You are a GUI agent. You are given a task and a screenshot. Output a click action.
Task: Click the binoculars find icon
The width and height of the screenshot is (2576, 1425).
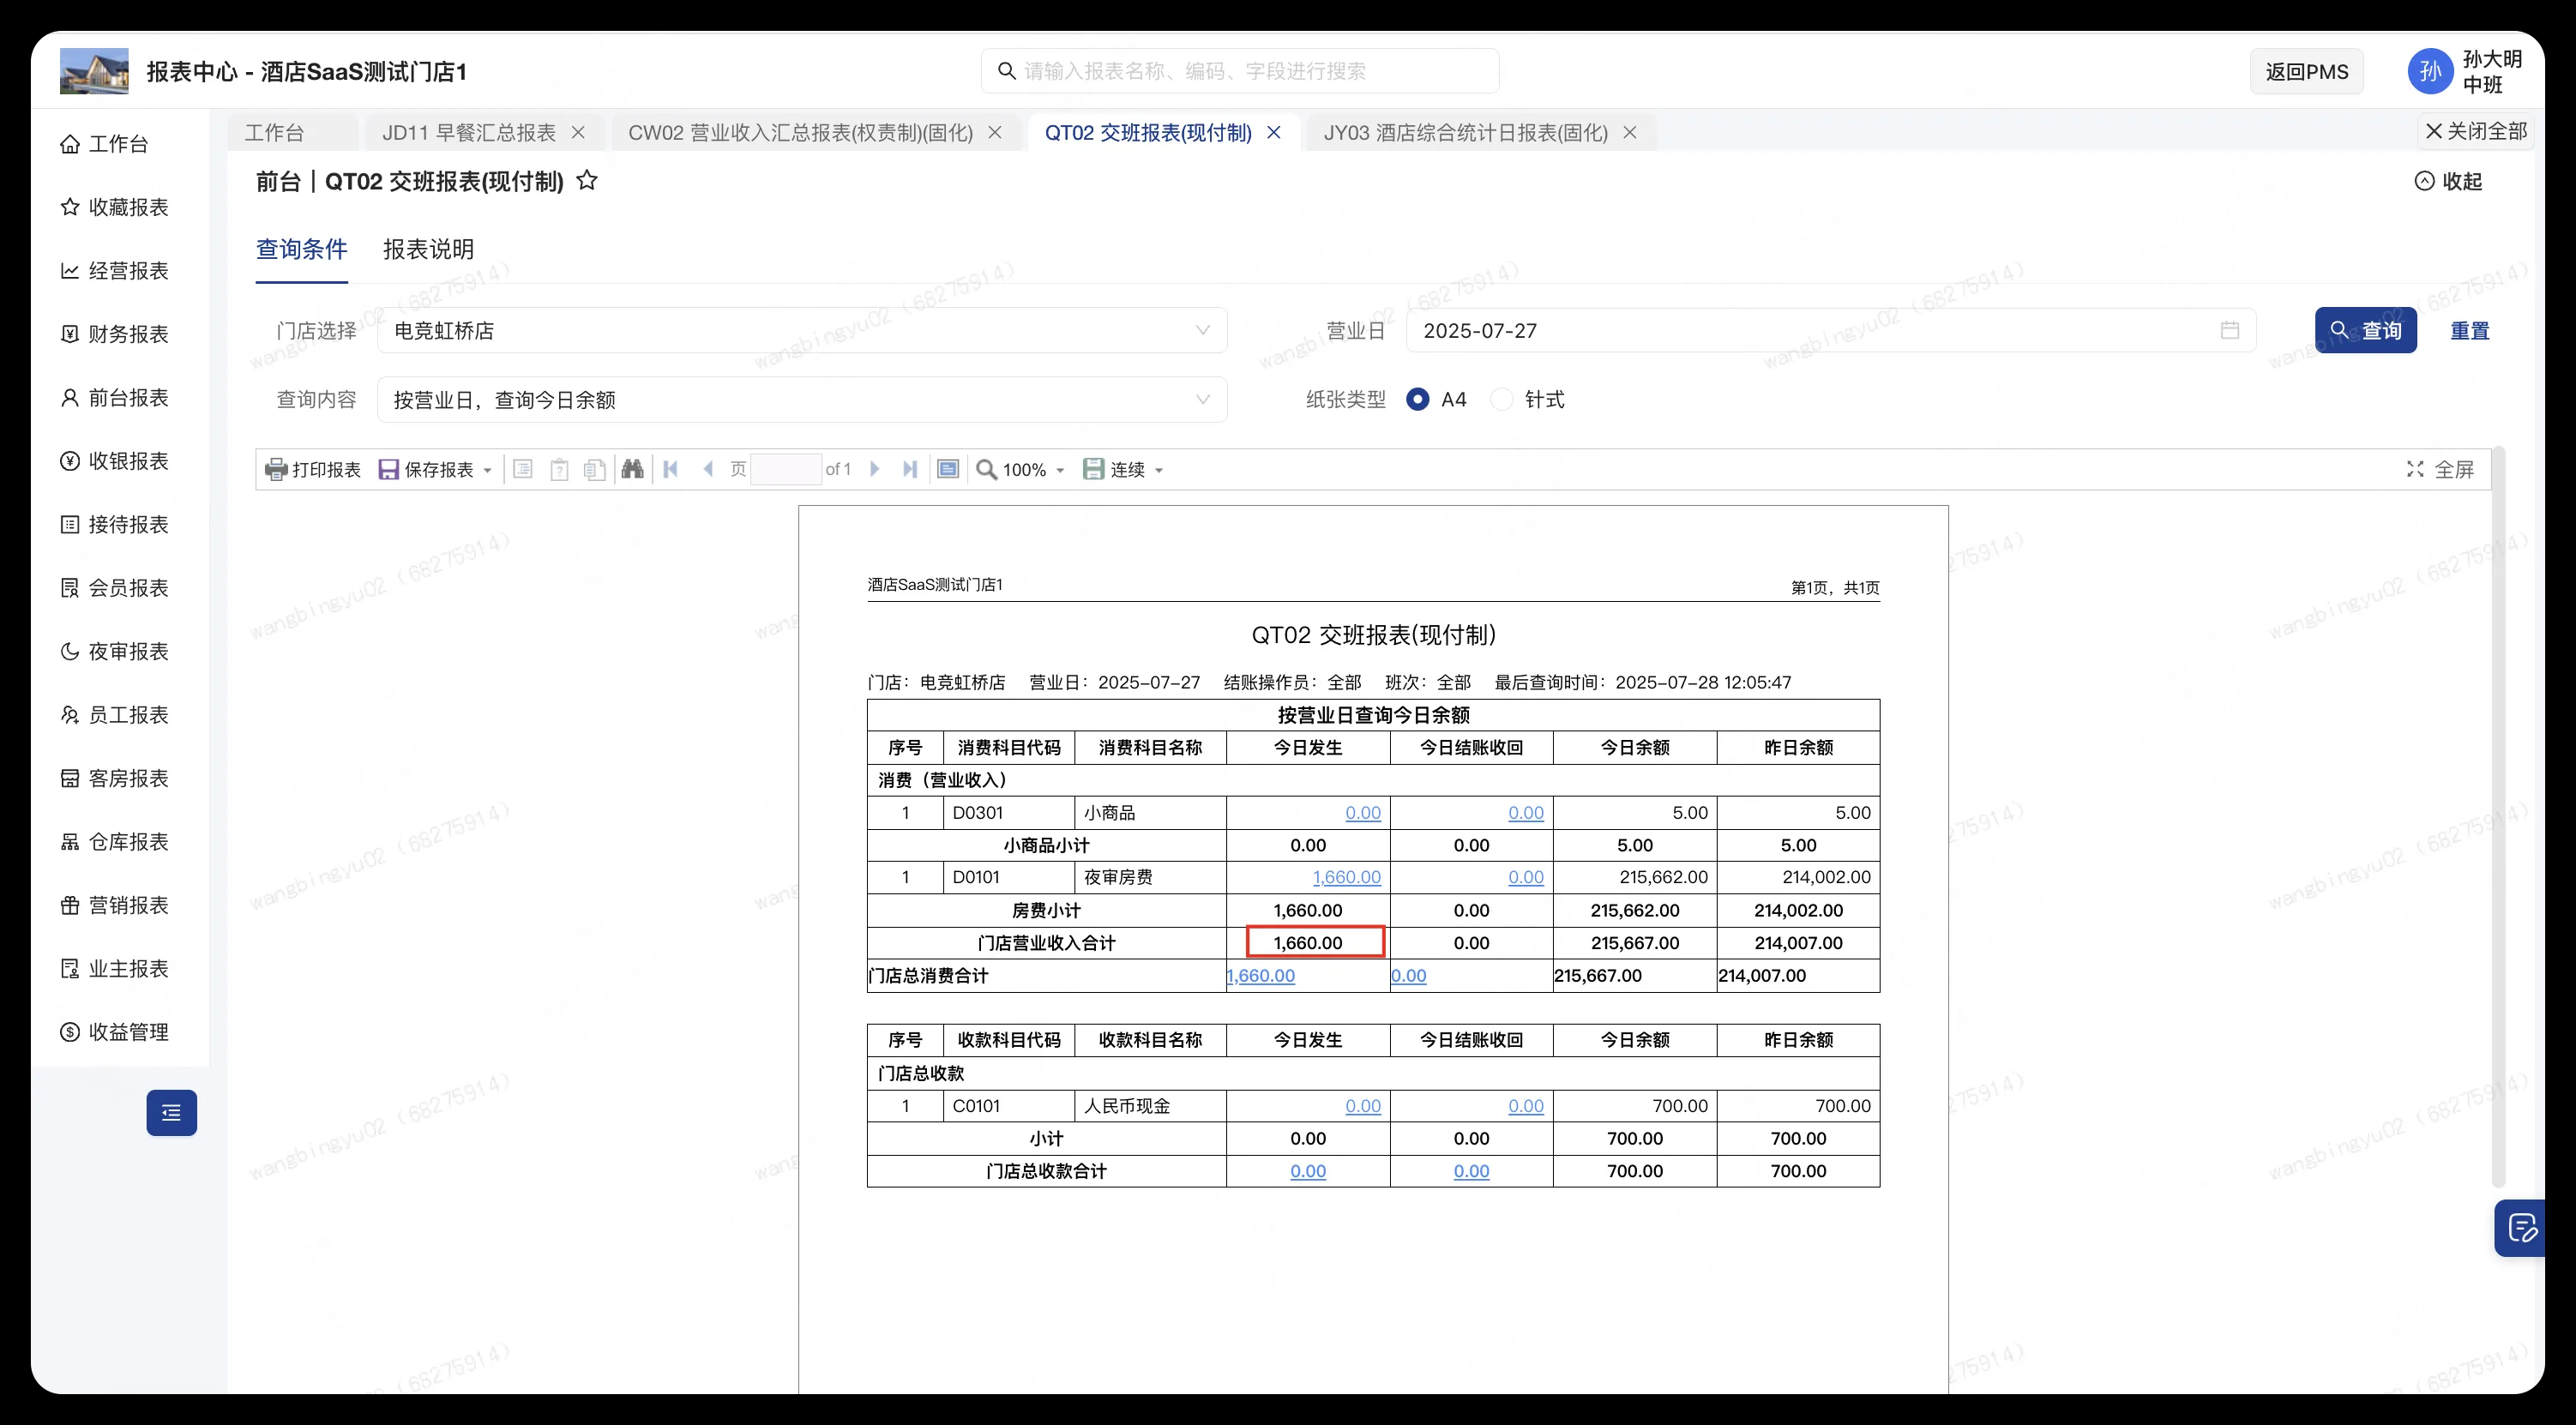click(632, 469)
